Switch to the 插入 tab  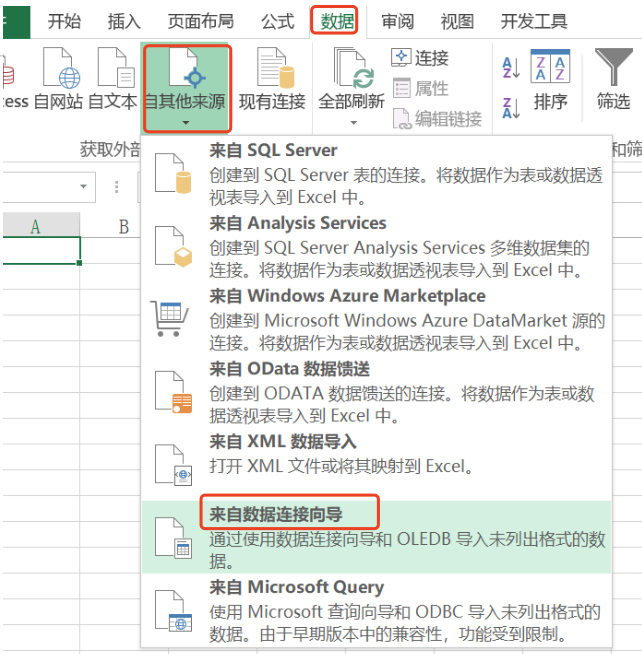(x=124, y=21)
